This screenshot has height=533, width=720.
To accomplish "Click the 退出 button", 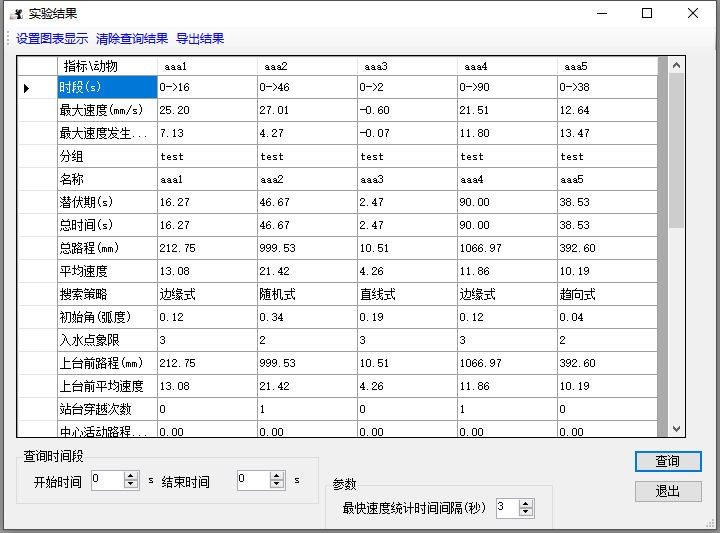I will (668, 491).
